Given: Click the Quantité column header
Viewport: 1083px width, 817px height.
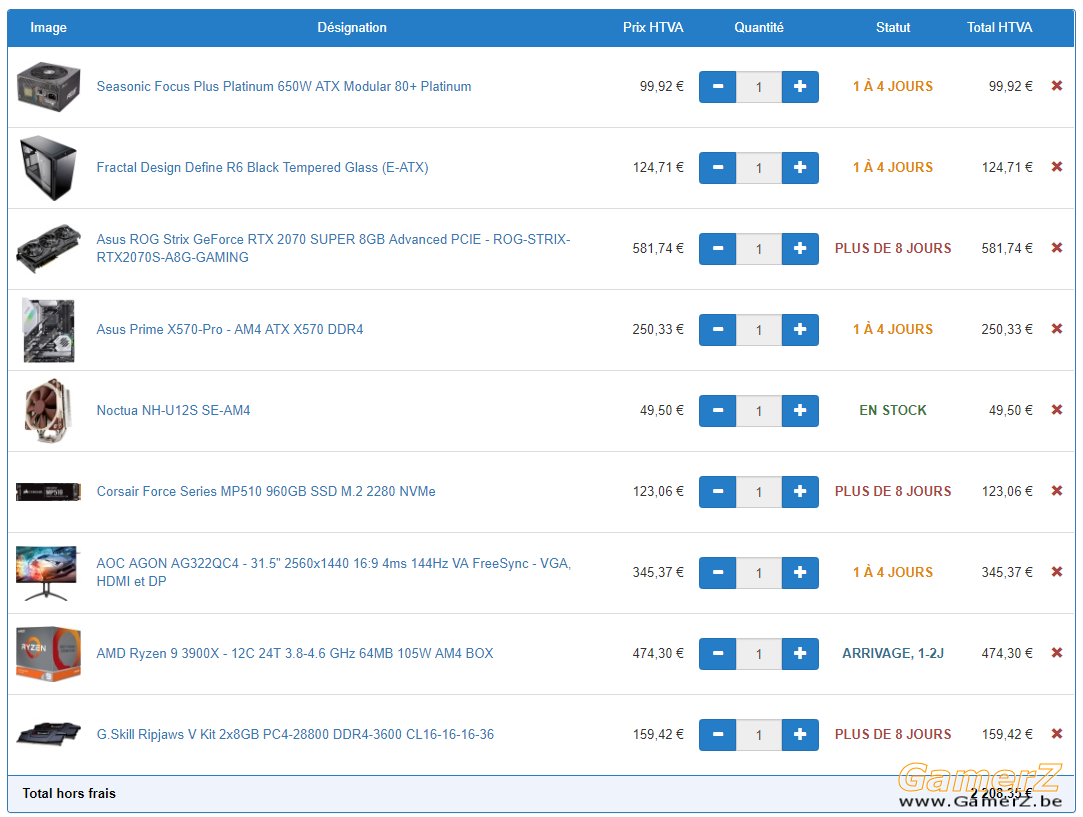Looking at the screenshot, I should point(758,28).
